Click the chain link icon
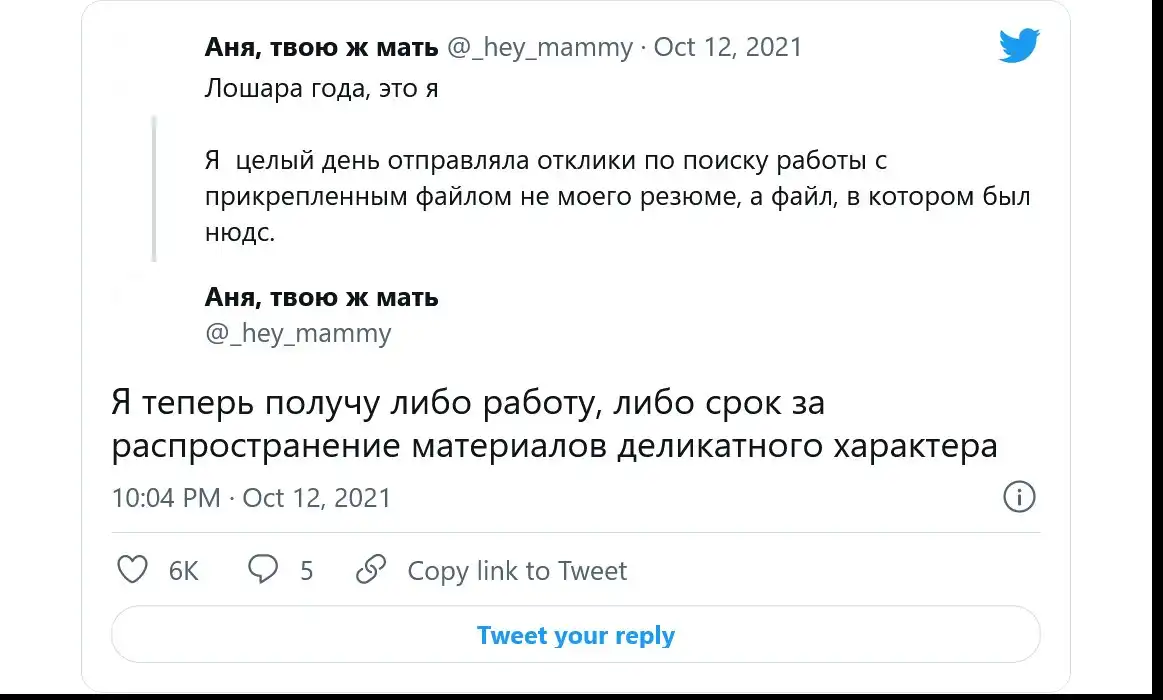Screen dimensions: 1163x700 pos(371,570)
